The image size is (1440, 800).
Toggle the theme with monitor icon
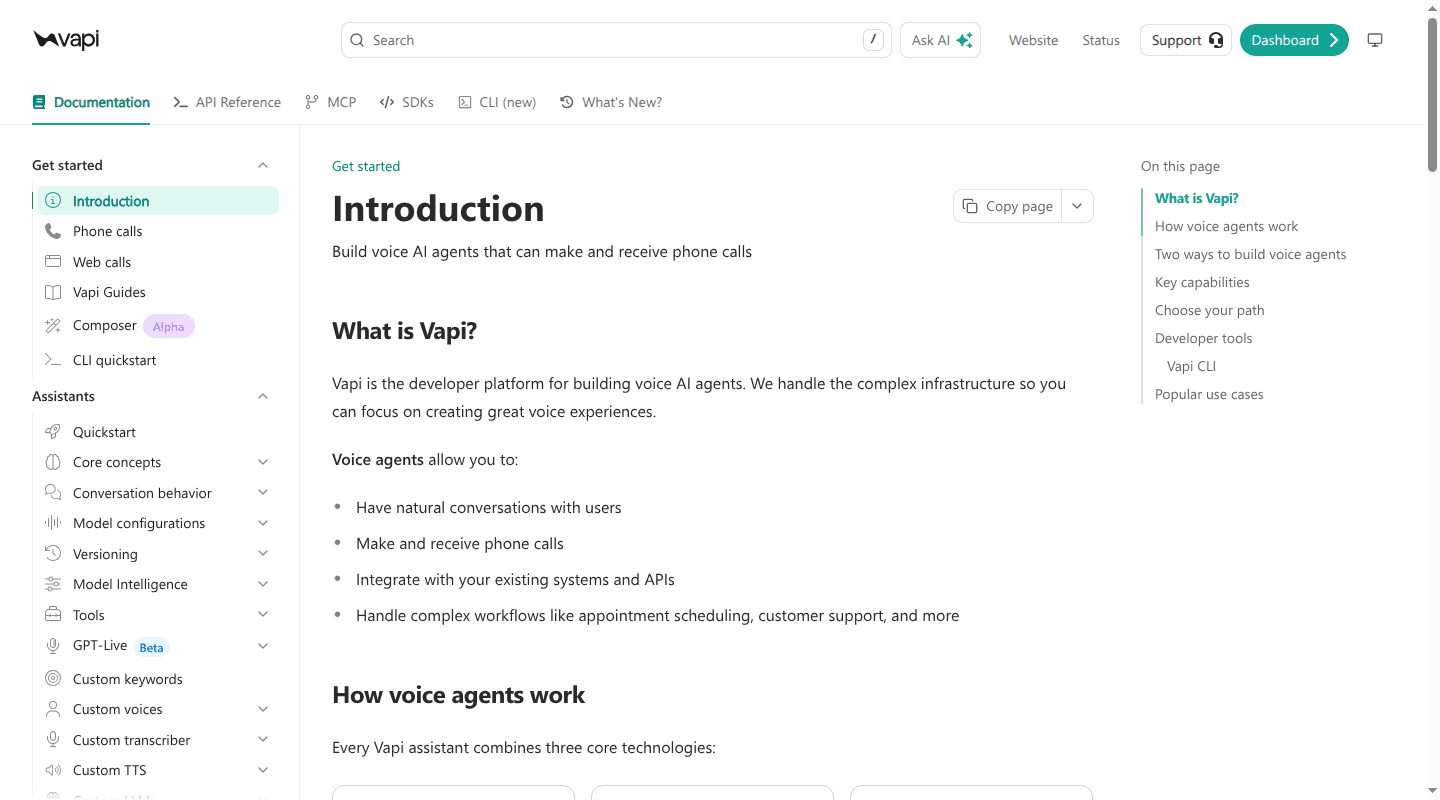tap(1375, 40)
